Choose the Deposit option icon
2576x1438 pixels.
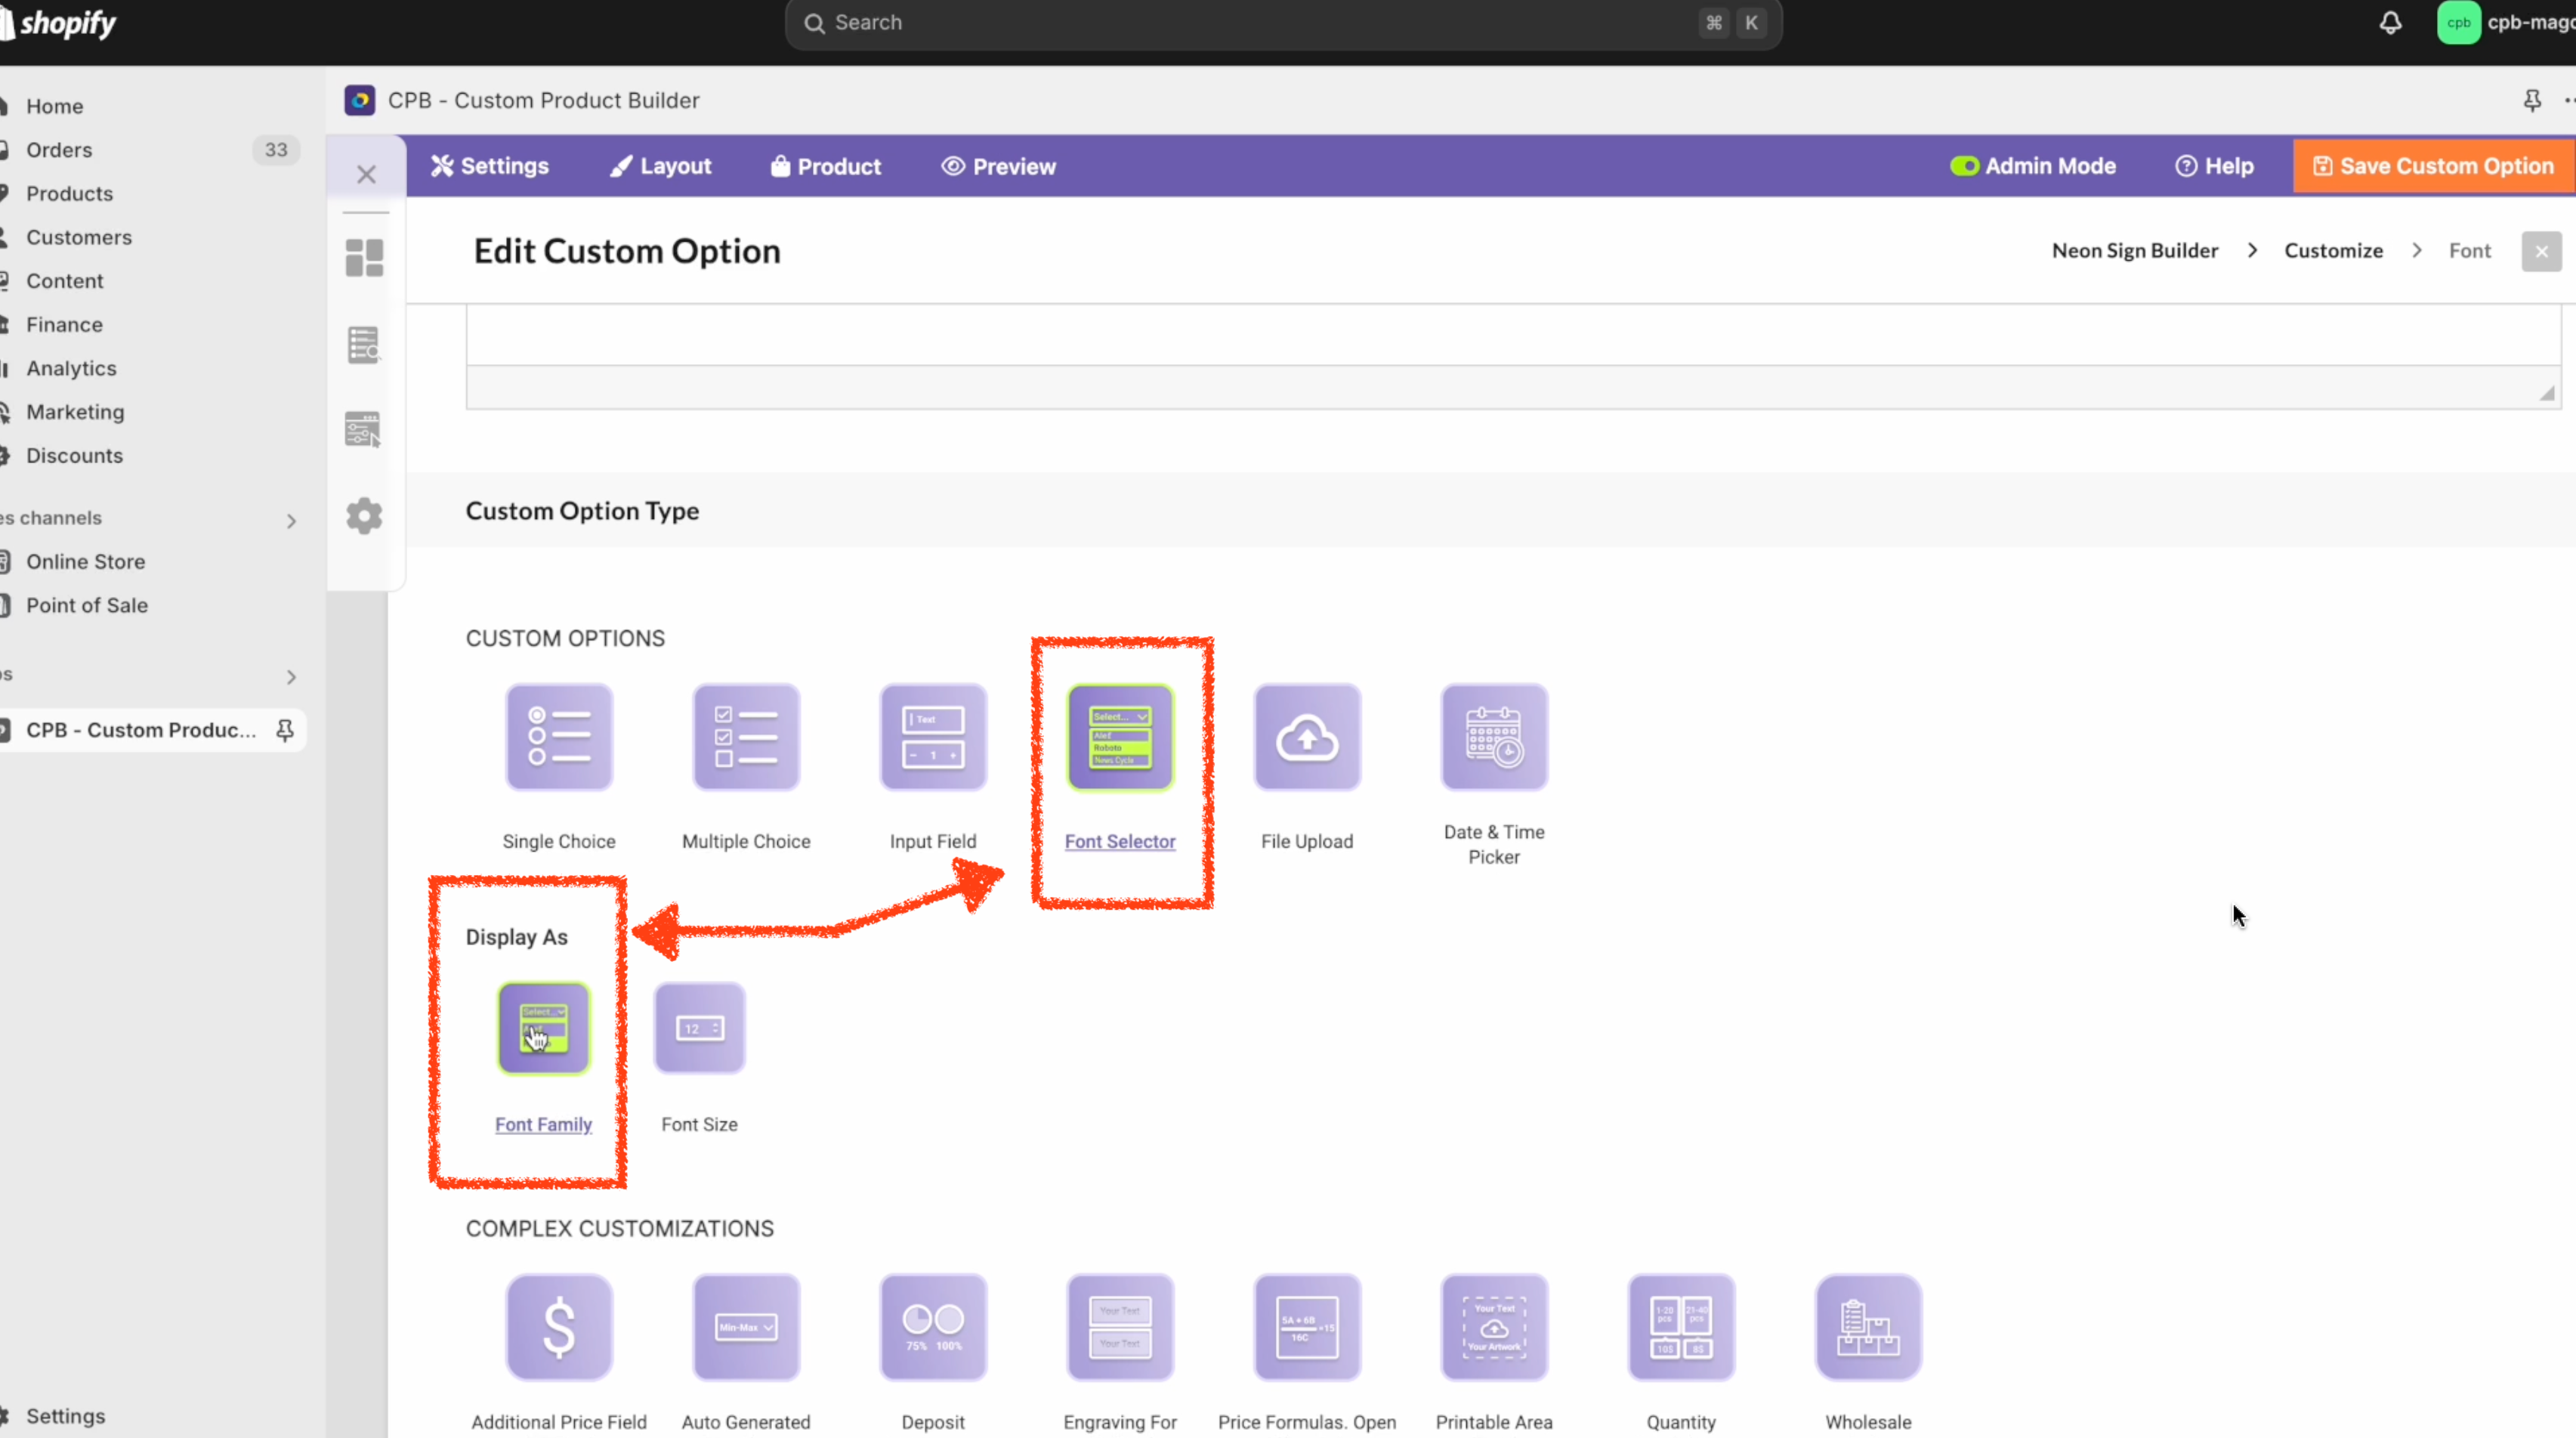[x=933, y=1327]
